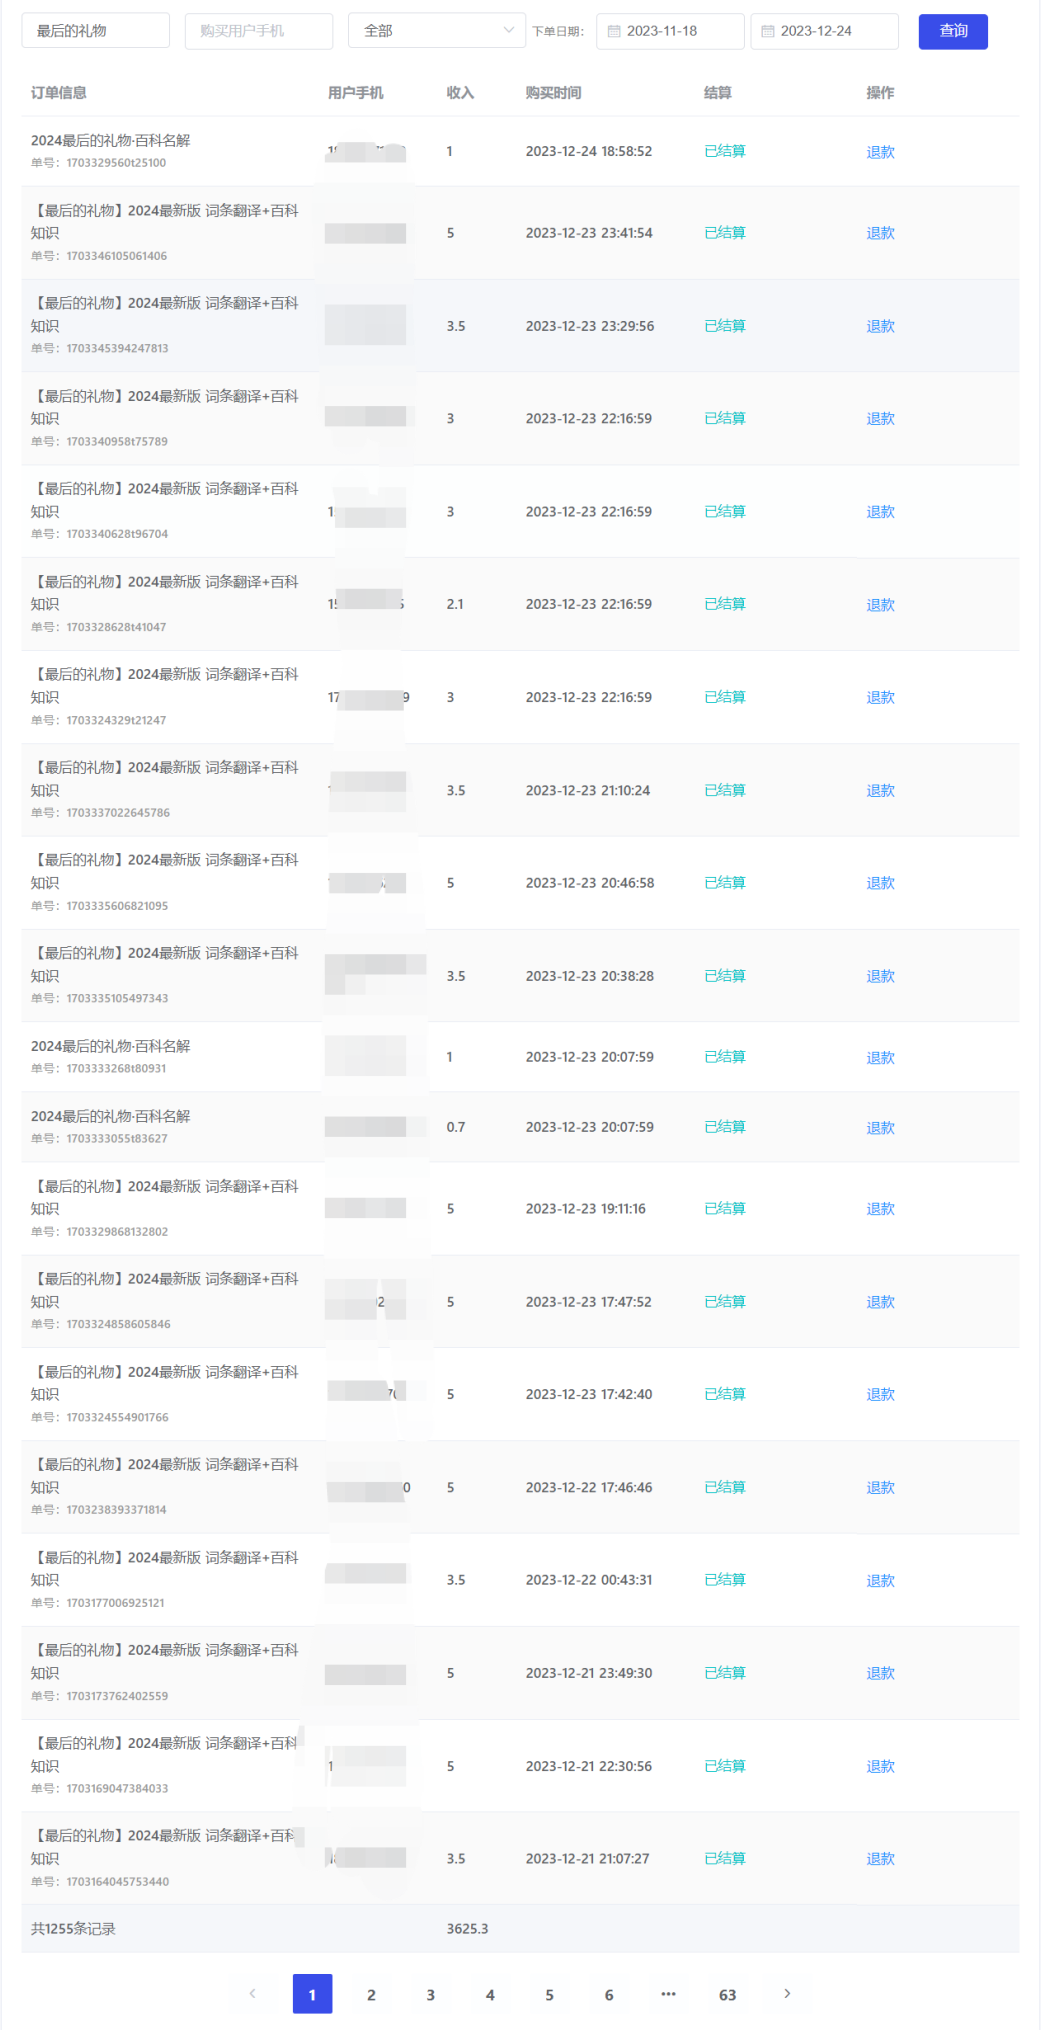This screenshot has height=2030, width=1041.
Task: Open the 2023-11-18 start date picker
Action: 670,31
